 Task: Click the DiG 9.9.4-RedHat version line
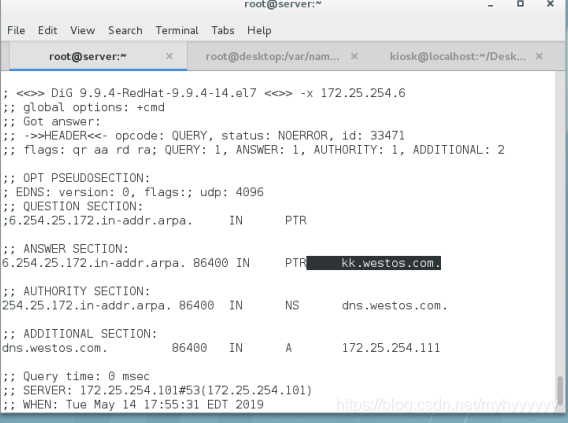(x=204, y=93)
